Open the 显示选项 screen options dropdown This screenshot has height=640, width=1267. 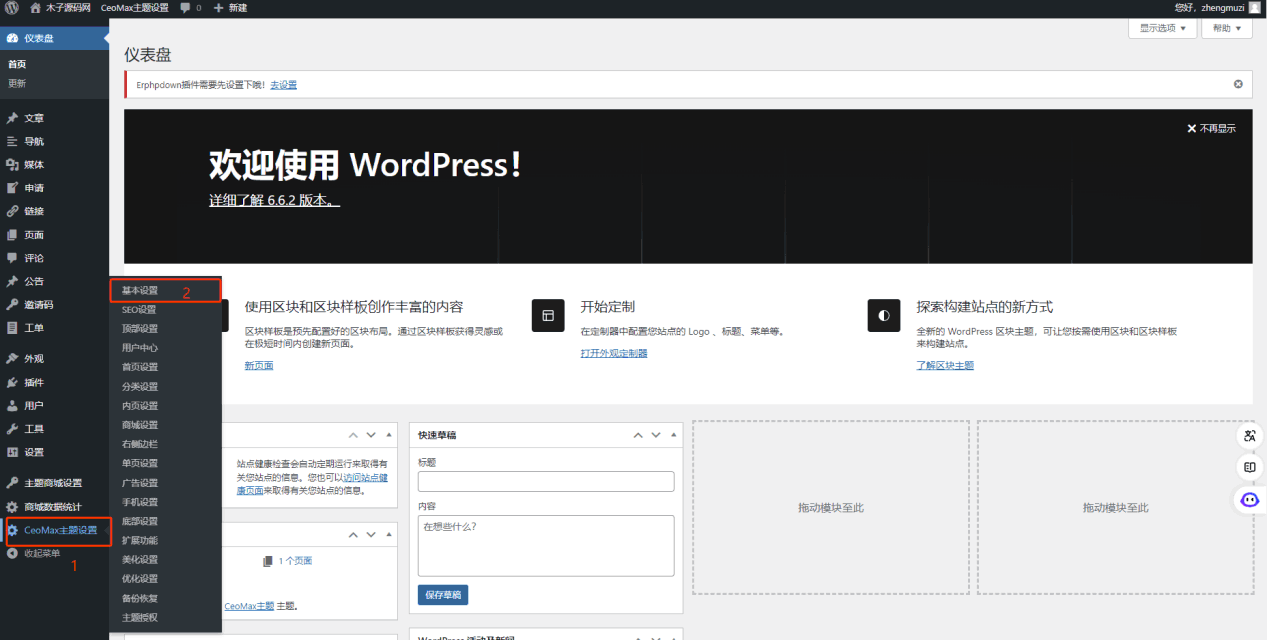(x=1162, y=28)
